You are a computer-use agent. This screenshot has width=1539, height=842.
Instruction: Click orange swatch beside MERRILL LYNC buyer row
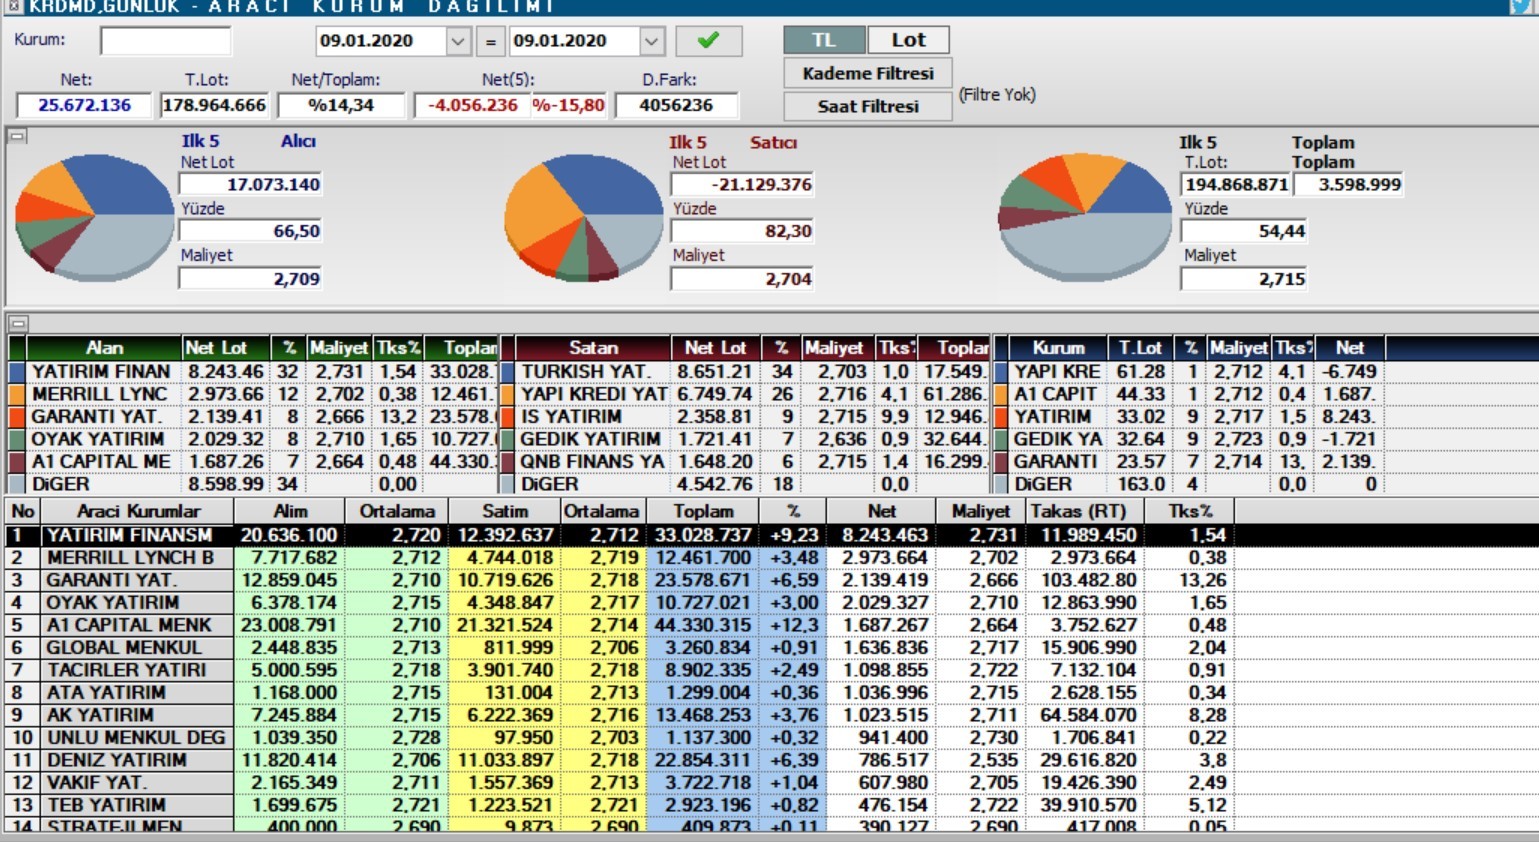coord(16,394)
